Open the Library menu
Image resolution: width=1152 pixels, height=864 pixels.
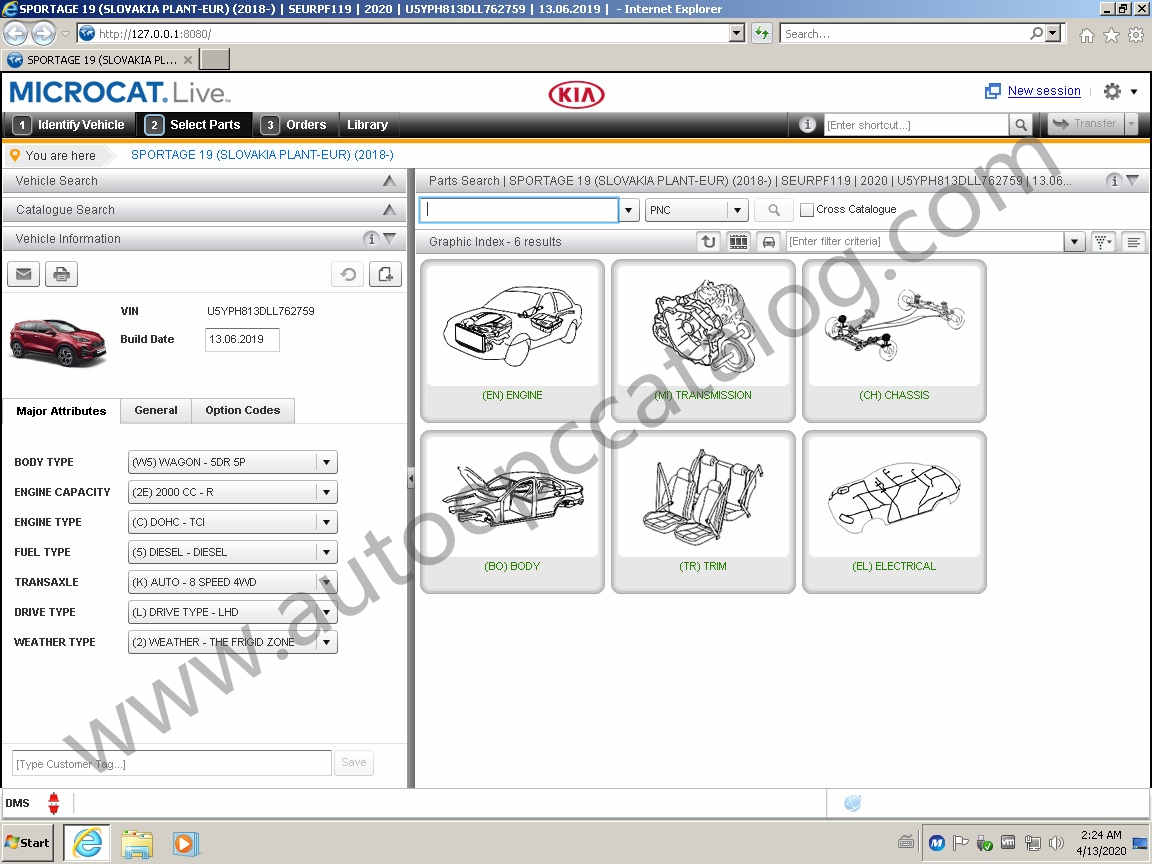[367, 125]
